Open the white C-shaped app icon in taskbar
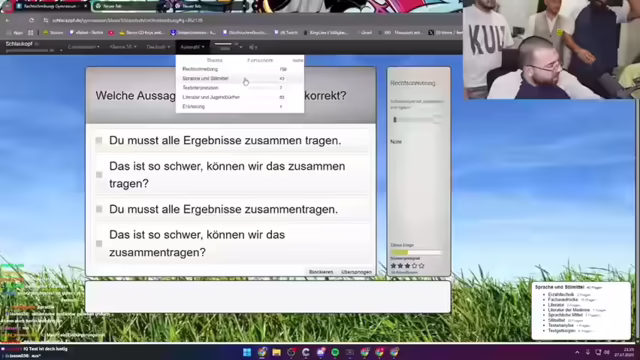This screenshot has height=360, width=640. pyautogui.click(x=306, y=352)
